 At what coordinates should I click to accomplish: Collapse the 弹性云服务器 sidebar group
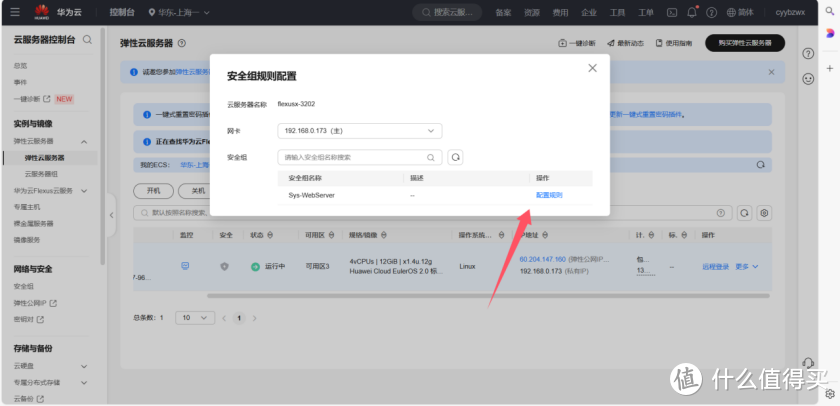[84, 142]
